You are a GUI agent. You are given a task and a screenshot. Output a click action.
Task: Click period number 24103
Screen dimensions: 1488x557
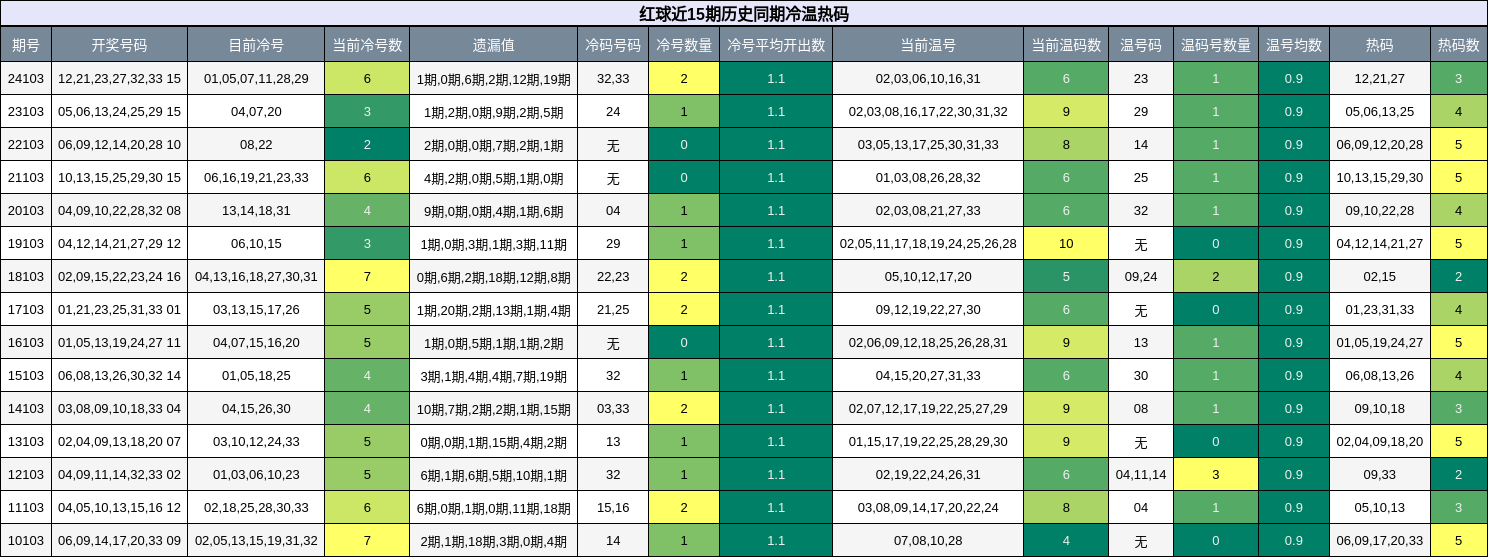[x=26, y=79]
